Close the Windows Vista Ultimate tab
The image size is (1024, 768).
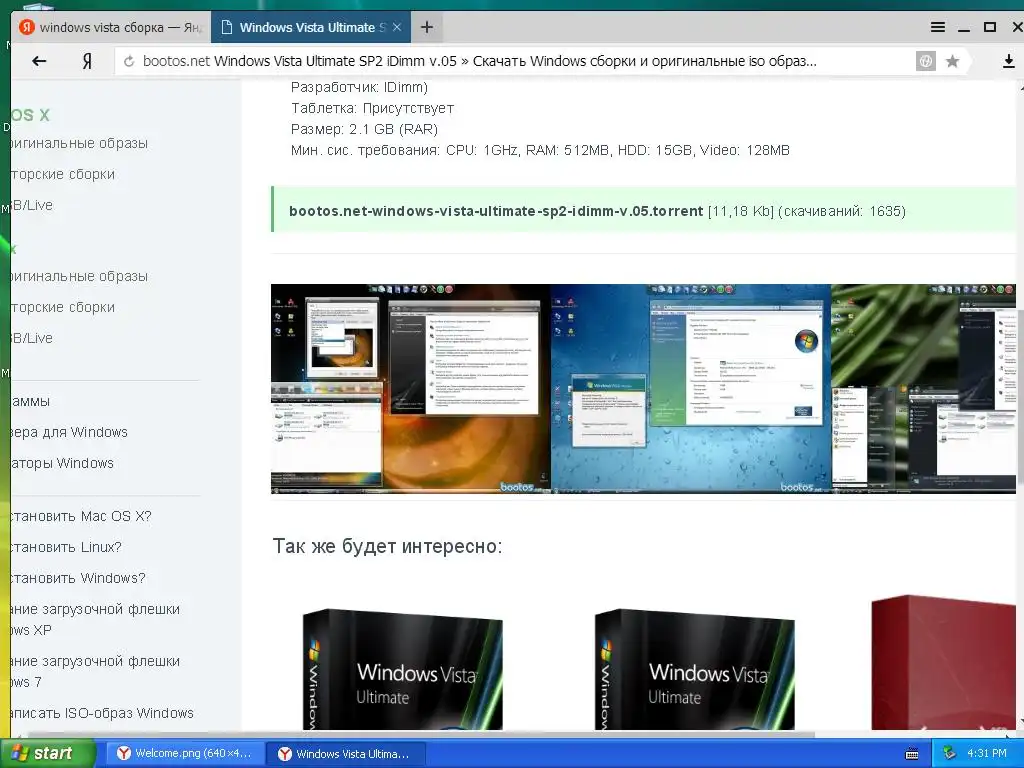[x=396, y=27]
